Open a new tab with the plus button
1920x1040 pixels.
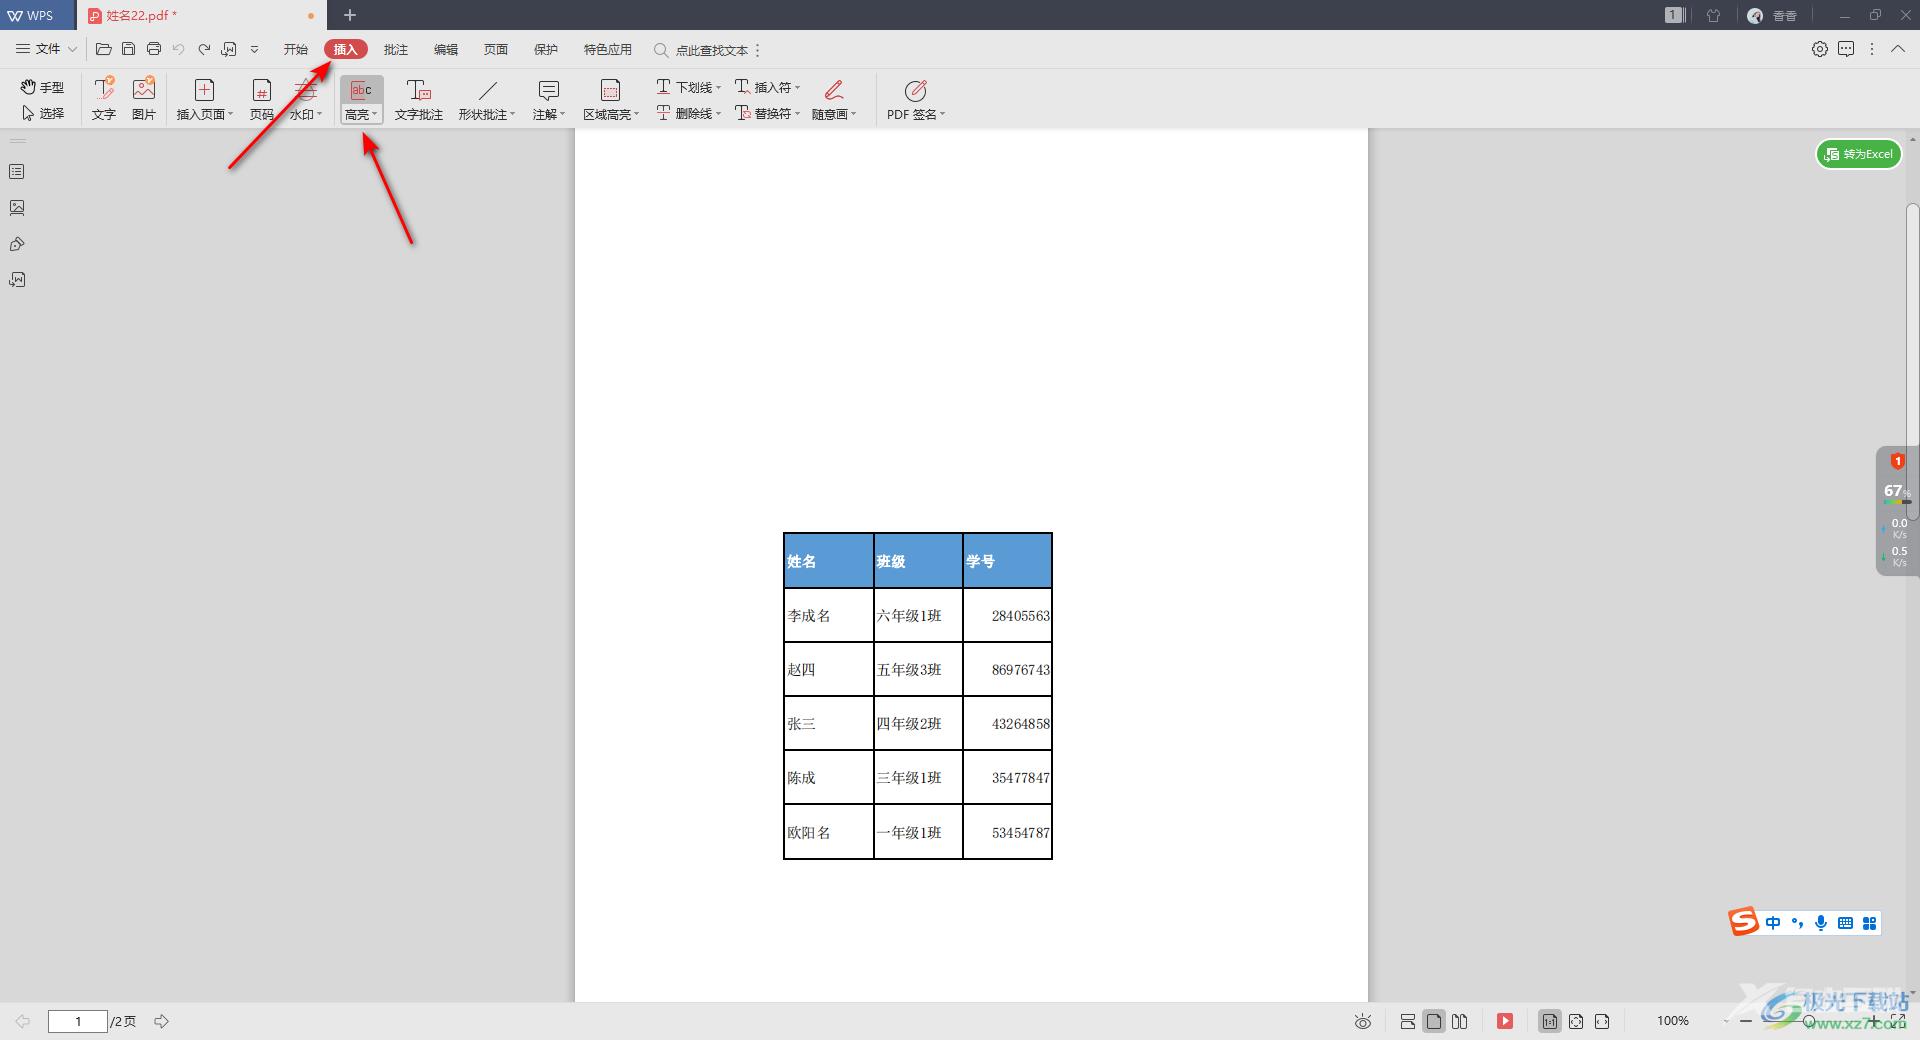coord(350,15)
